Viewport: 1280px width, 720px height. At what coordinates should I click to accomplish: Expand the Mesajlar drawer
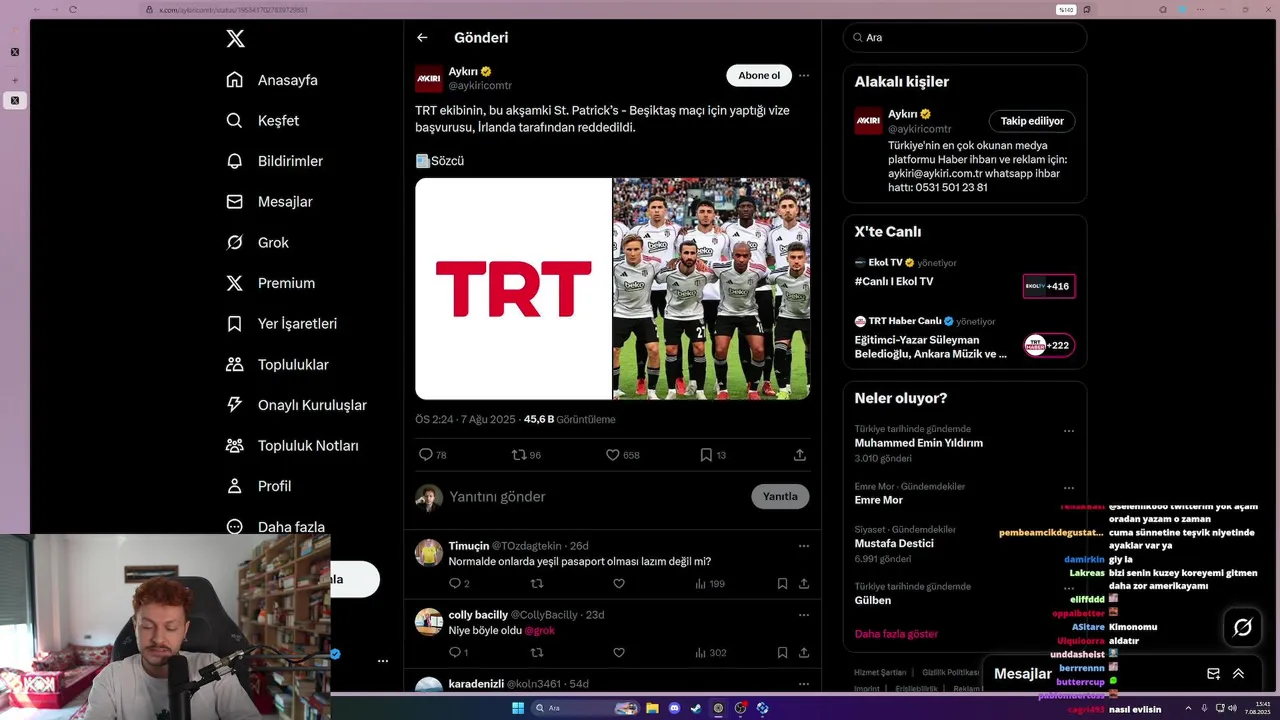[1238, 674]
